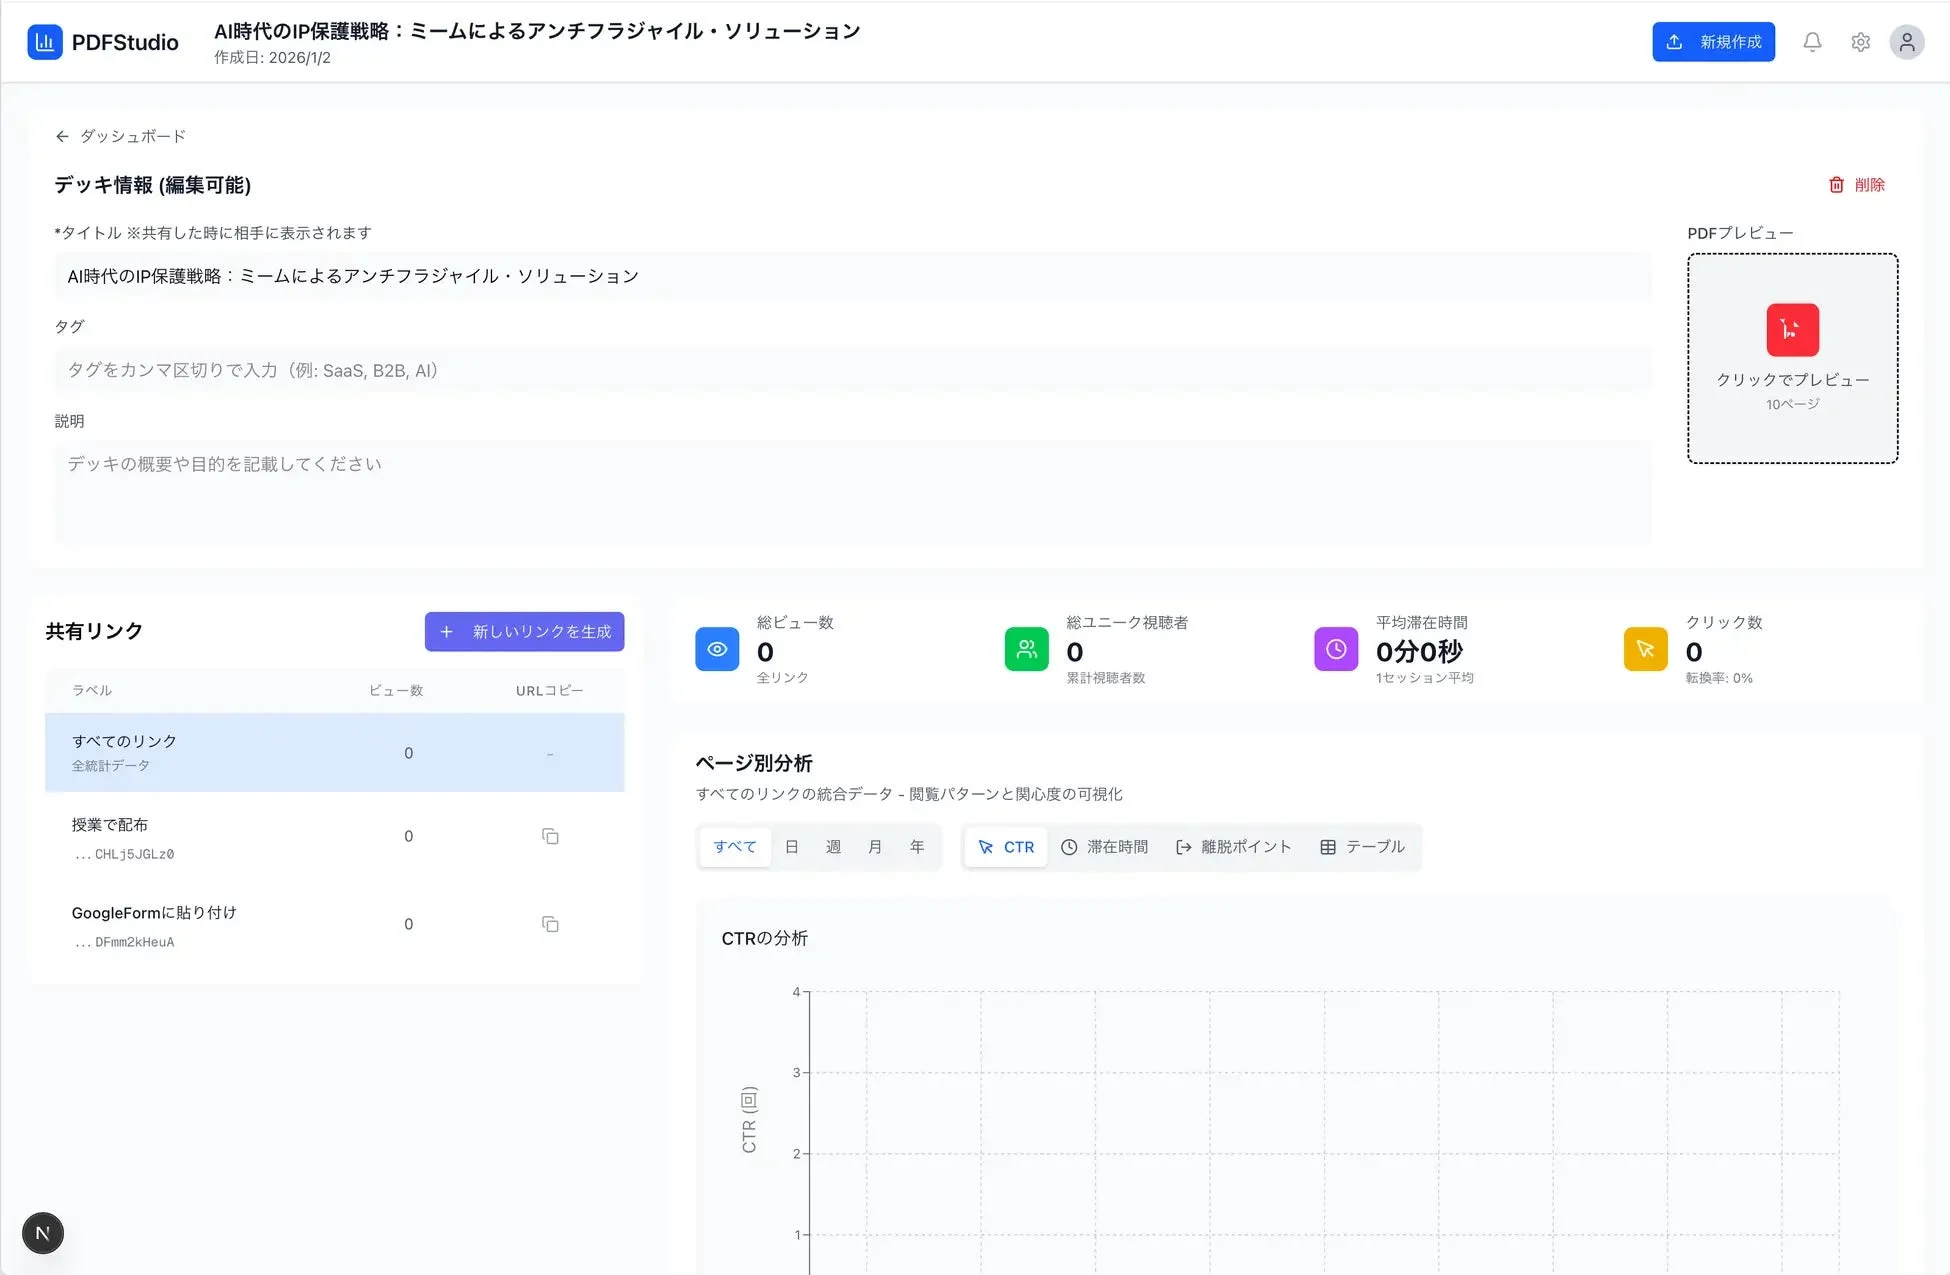Open the settings gear icon
This screenshot has width=1950, height=1275.
pos(1860,41)
